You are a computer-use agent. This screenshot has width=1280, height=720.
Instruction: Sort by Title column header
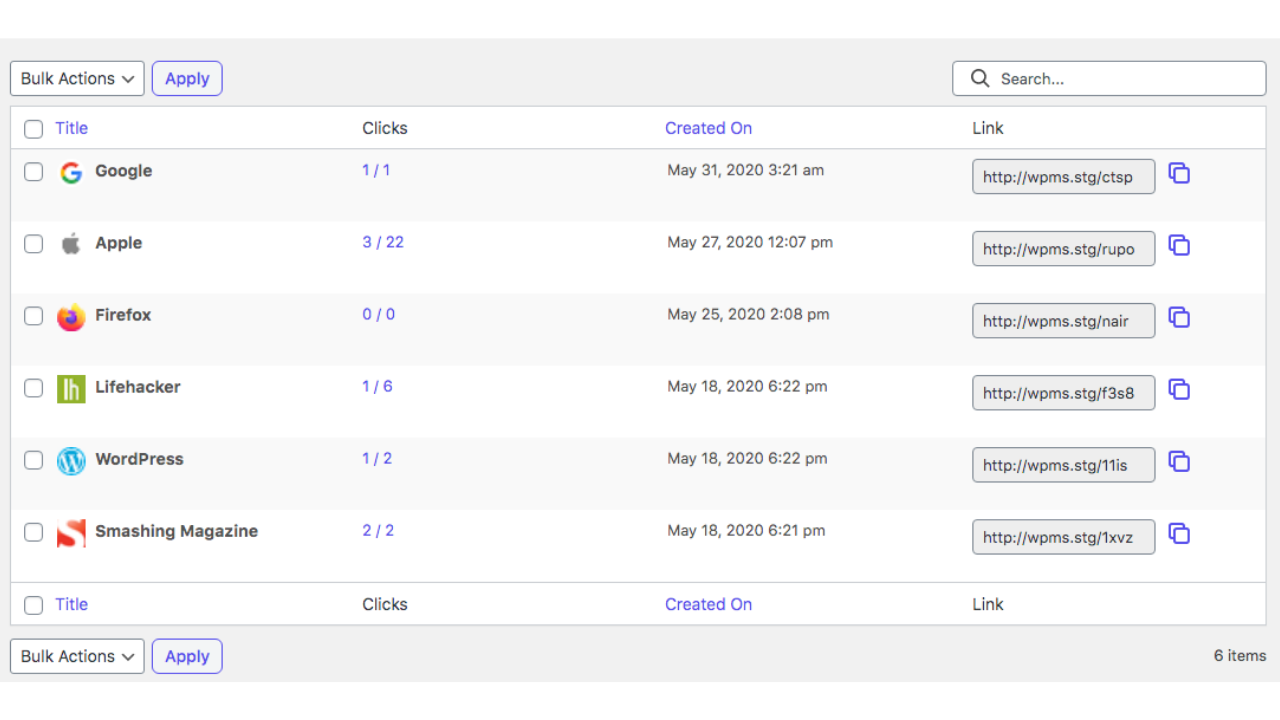[x=72, y=128]
